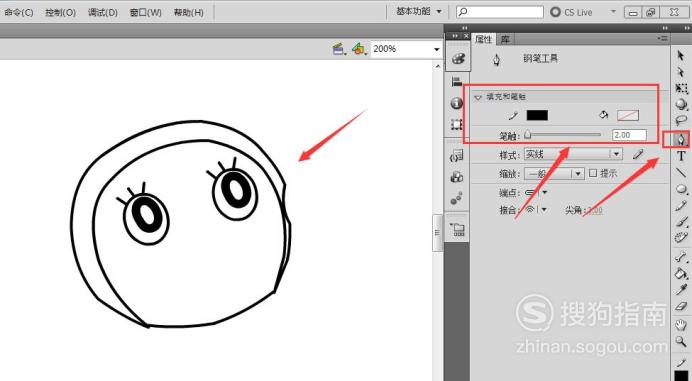Open the Project panel icon
Viewport: 692px width, 381px height.
[457, 229]
